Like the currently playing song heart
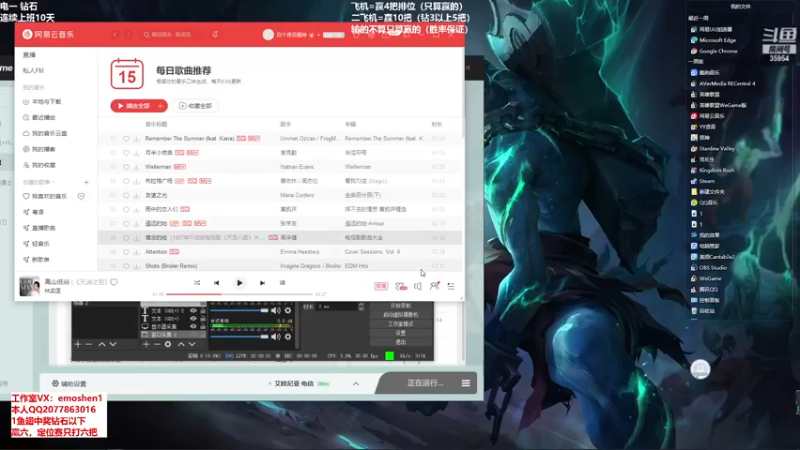 [114, 282]
